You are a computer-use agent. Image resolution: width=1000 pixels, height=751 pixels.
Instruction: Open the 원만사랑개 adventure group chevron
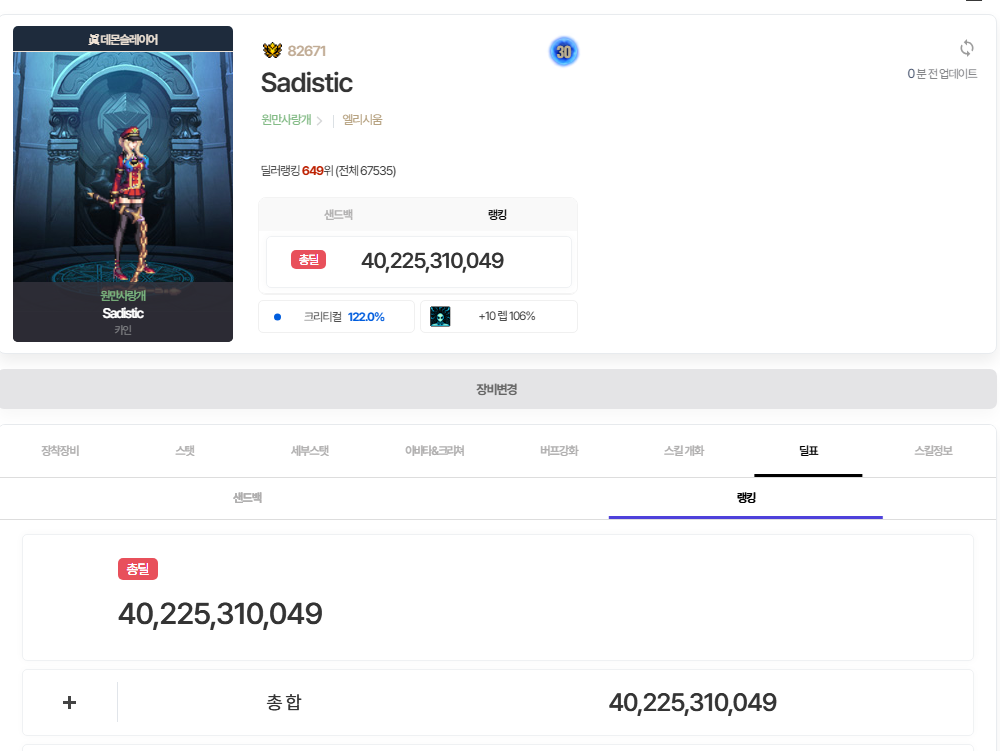coord(319,121)
